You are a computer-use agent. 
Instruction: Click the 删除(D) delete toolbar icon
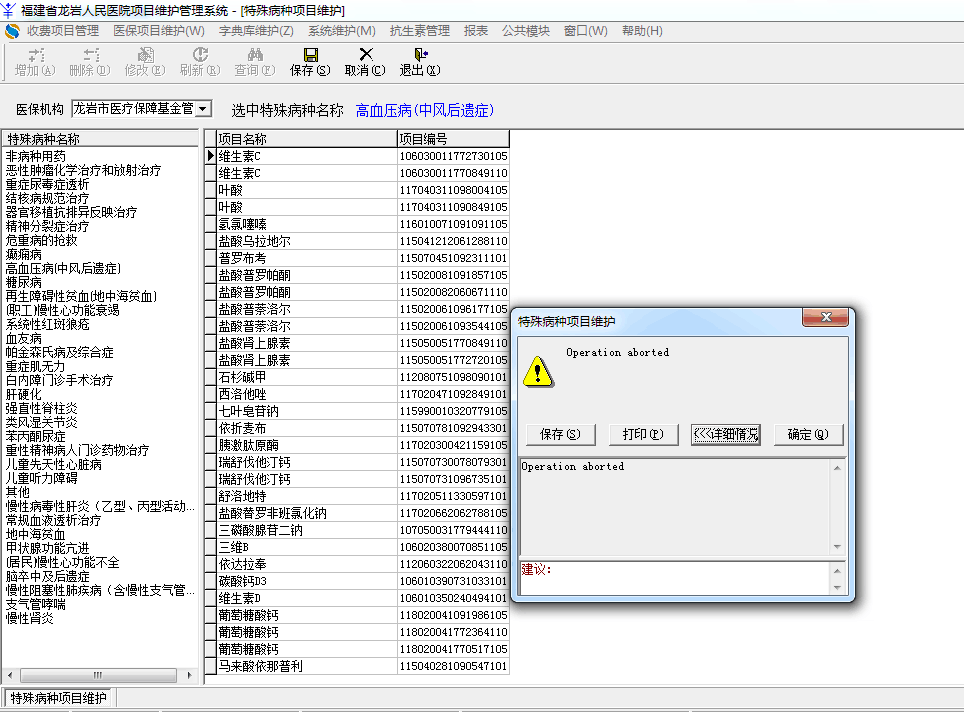[90, 55]
